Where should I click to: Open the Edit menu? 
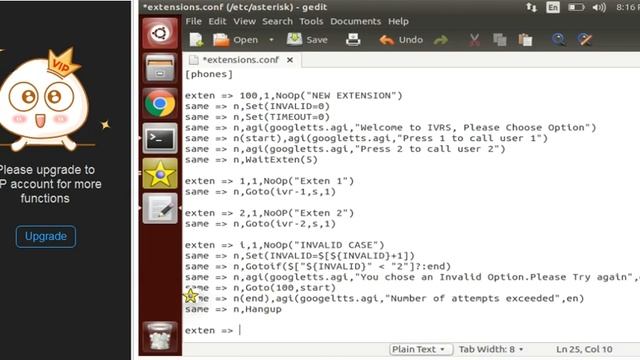(217, 21)
